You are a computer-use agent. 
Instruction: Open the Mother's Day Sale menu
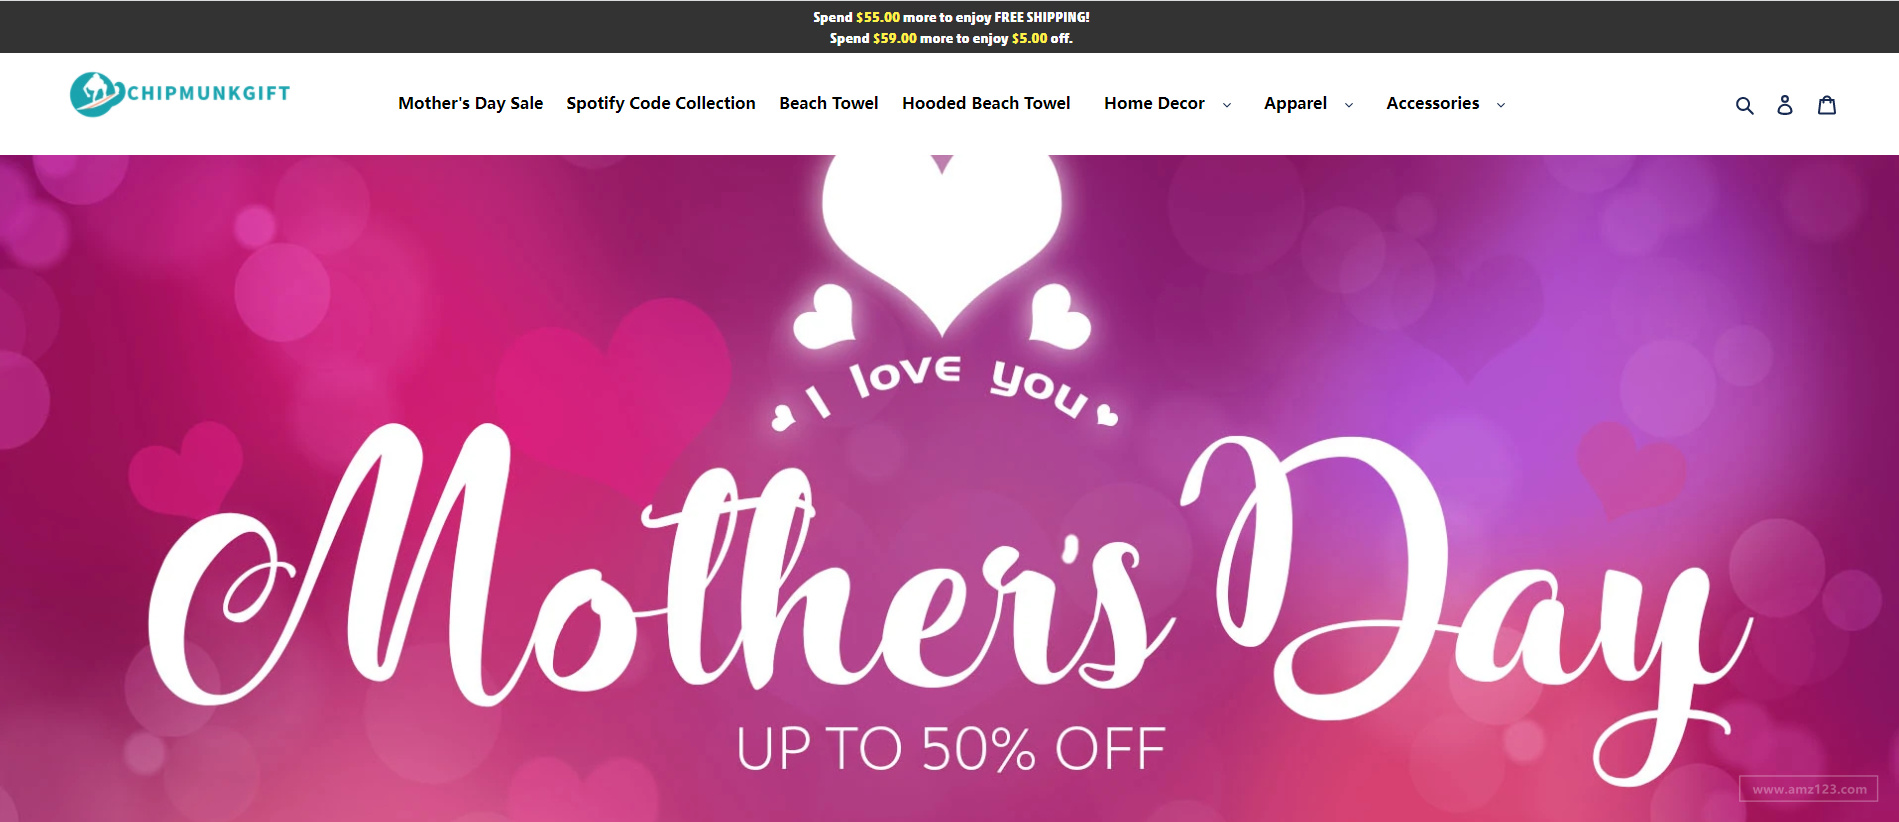click(470, 103)
